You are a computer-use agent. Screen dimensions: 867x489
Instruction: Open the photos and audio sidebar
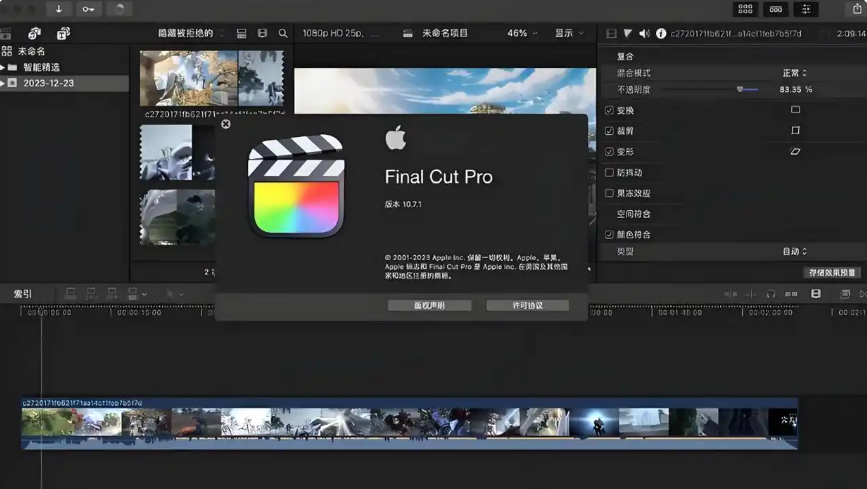click(x=34, y=34)
